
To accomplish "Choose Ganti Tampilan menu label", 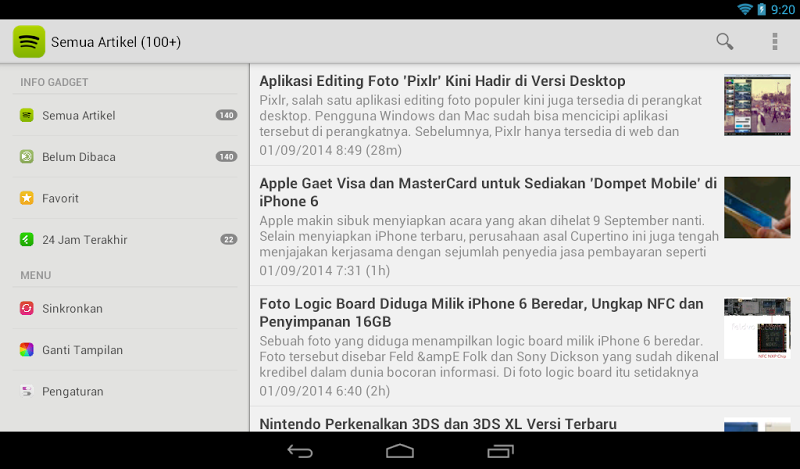I will [x=83, y=350].
